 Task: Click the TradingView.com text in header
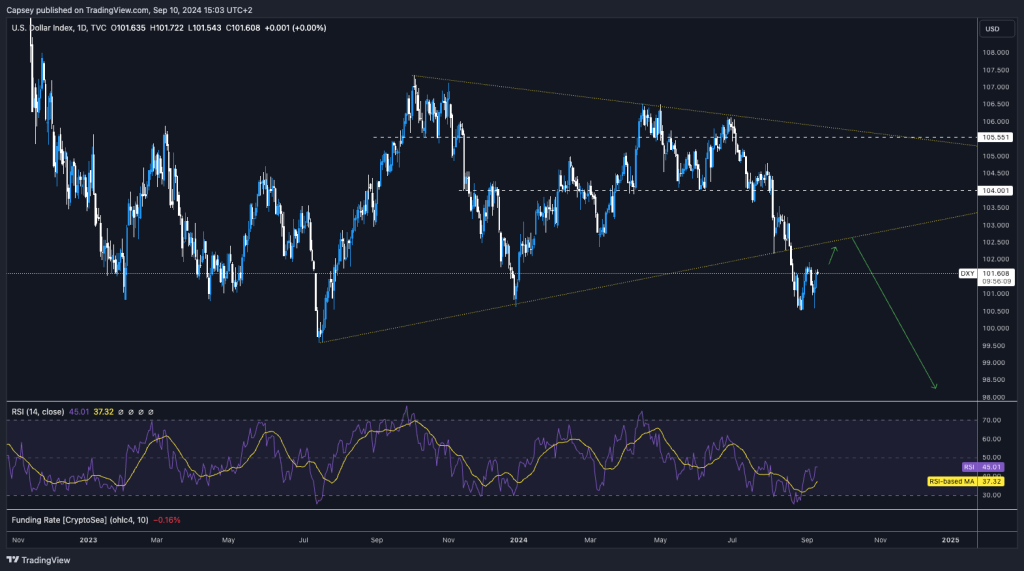[112, 9]
